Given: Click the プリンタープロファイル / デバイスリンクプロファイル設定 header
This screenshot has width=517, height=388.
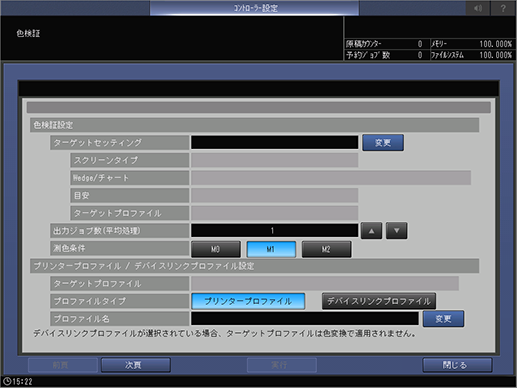Looking at the screenshot, I should (x=255, y=266).
